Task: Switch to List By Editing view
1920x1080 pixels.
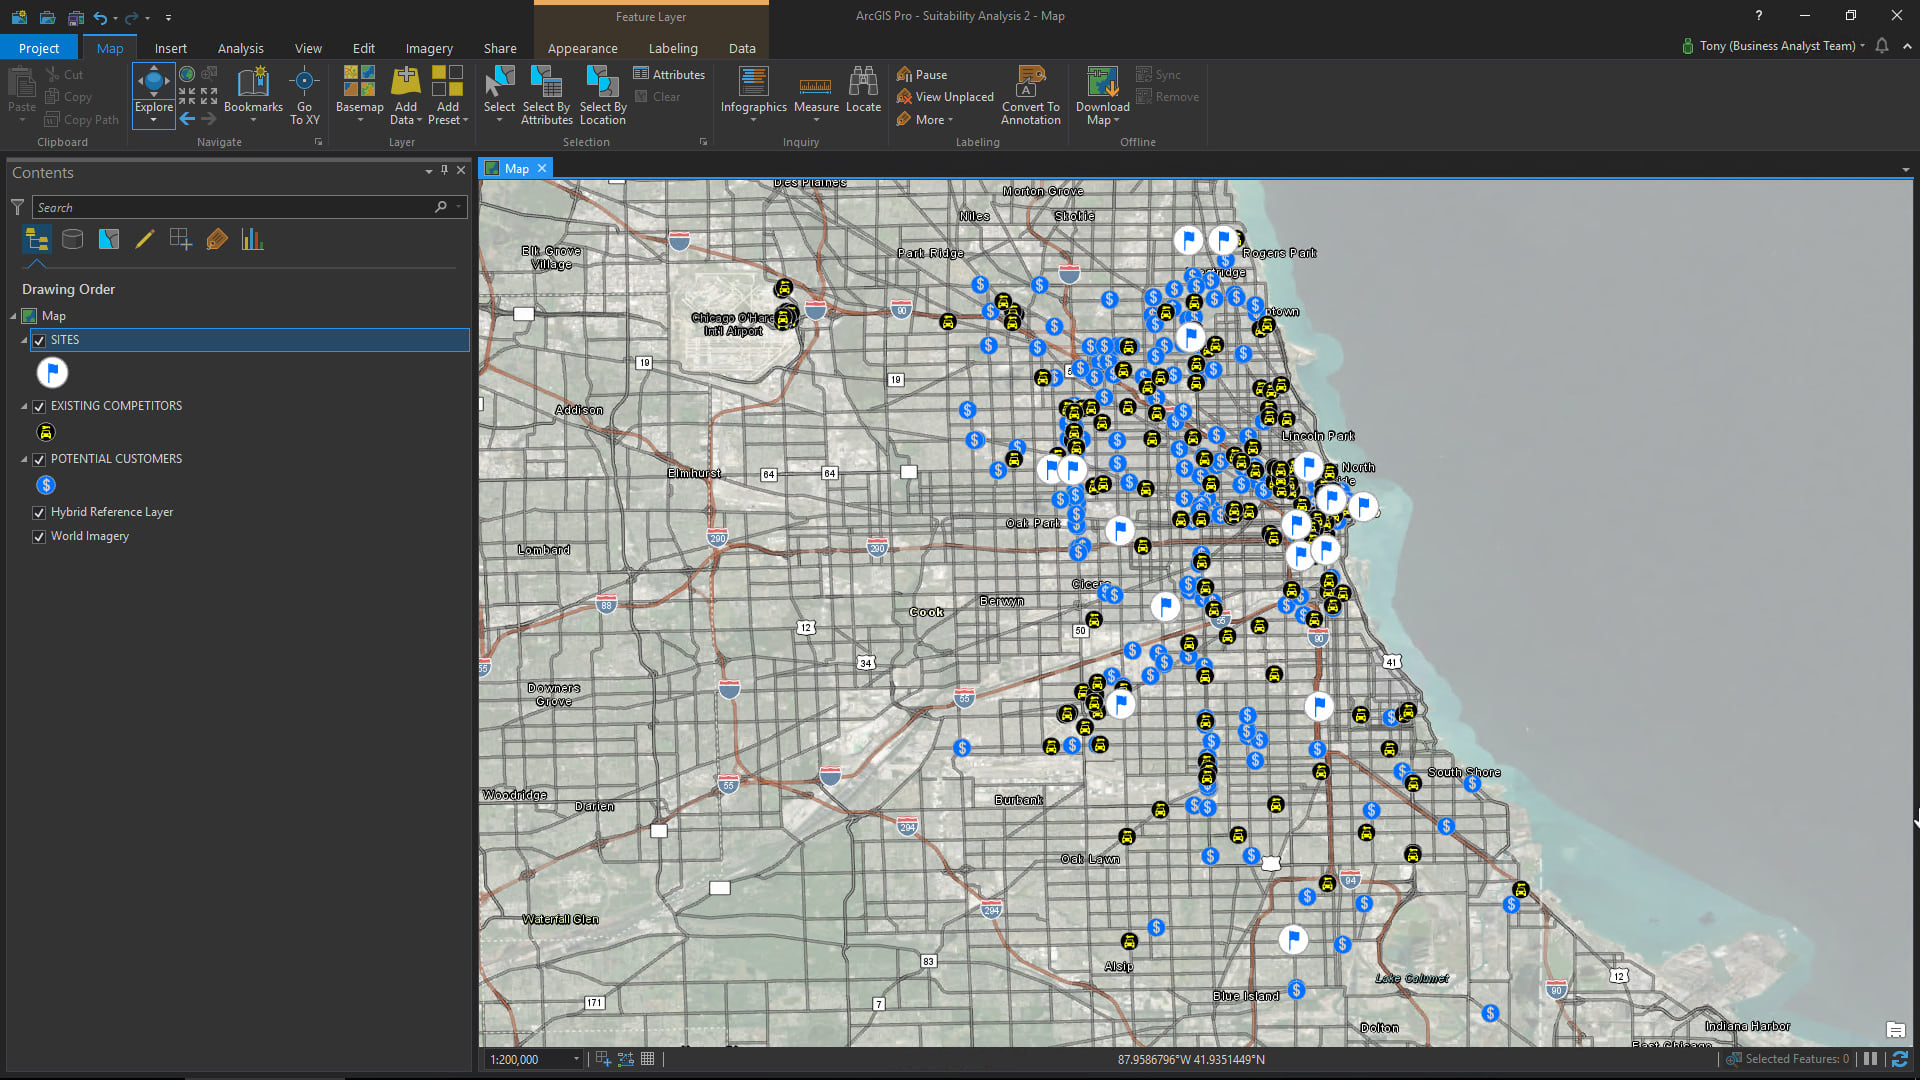Action: (145, 239)
